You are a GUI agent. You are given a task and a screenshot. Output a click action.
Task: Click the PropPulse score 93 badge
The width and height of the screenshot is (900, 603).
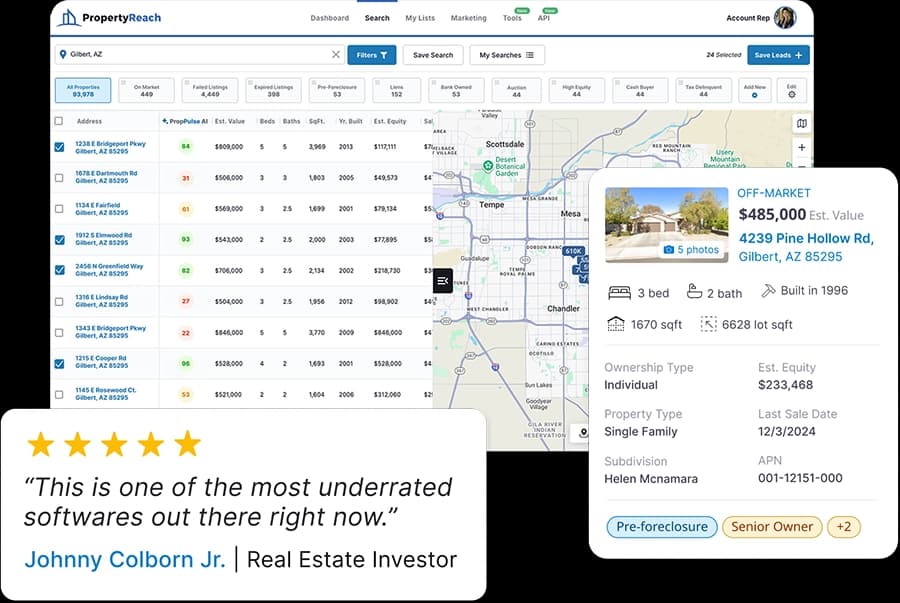pos(185,239)
